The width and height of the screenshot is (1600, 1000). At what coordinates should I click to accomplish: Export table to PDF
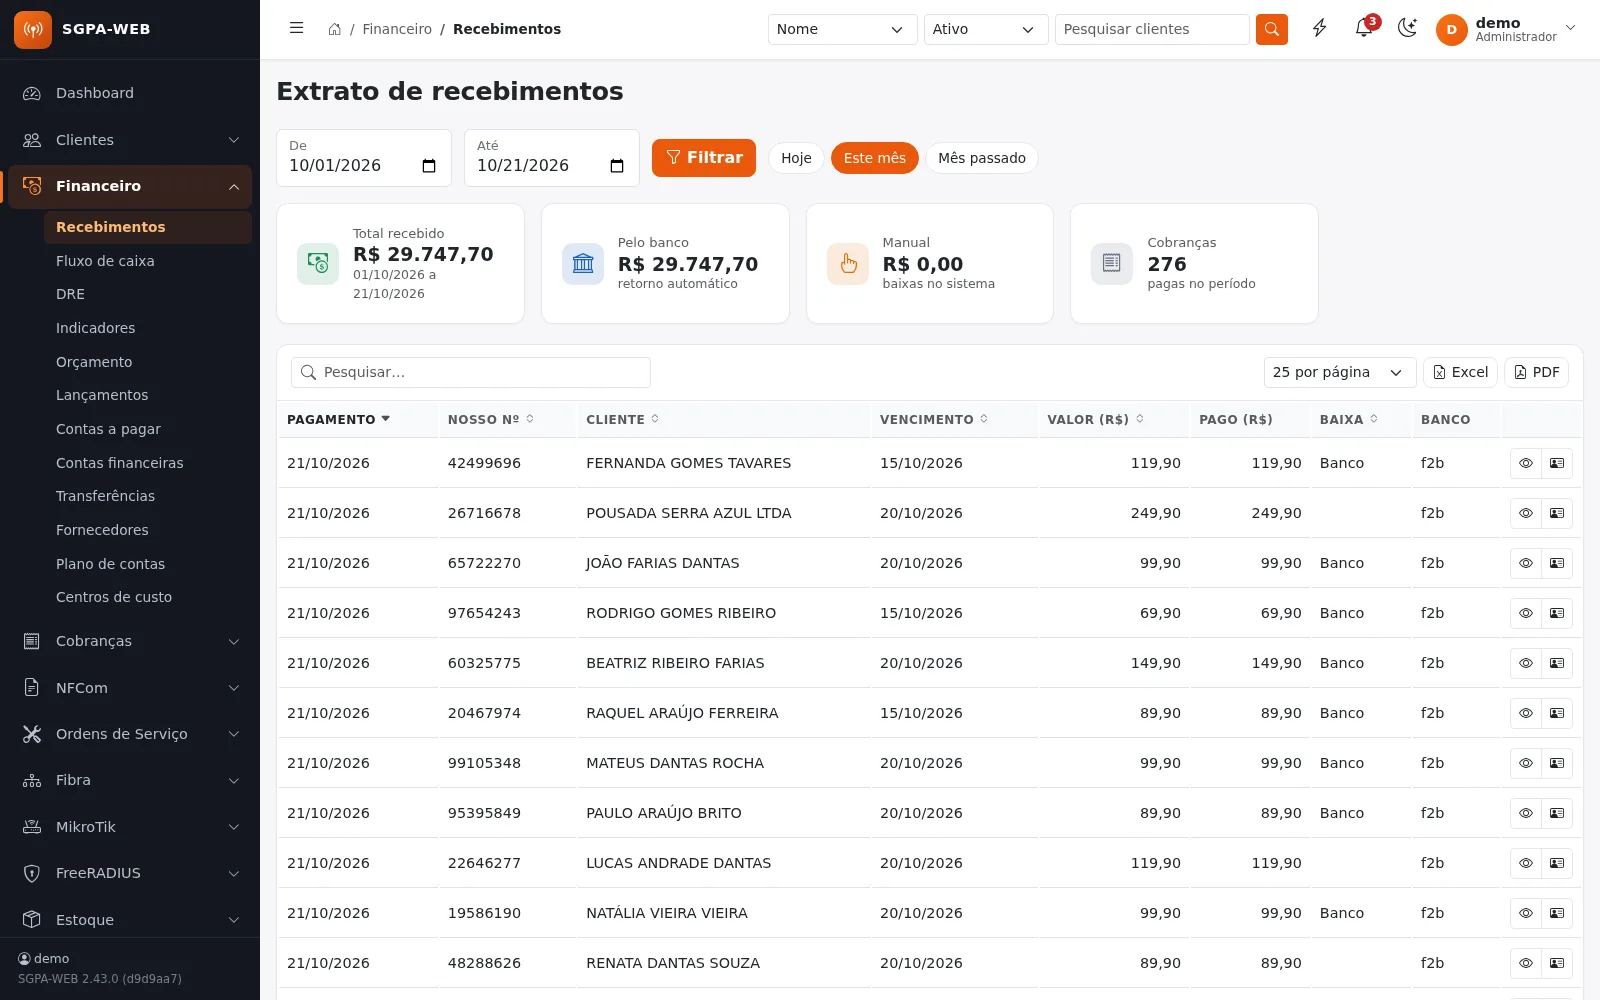pos(1536,372)
